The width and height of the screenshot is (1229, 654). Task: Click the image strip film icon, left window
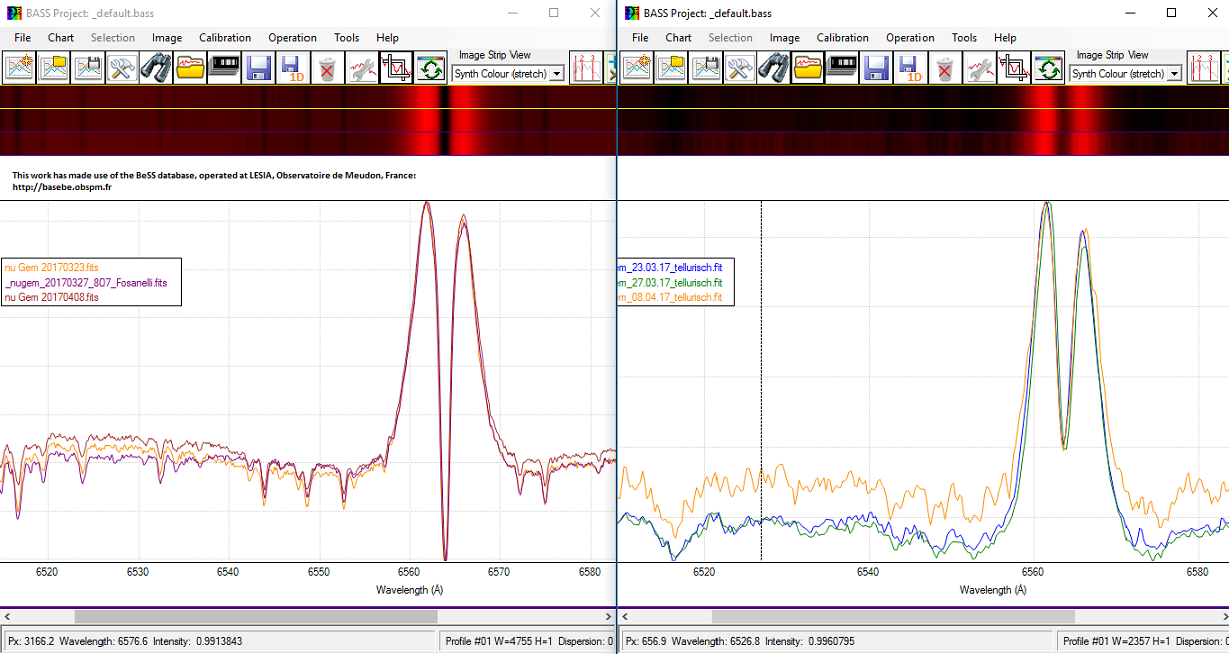(x=224, y=68)
